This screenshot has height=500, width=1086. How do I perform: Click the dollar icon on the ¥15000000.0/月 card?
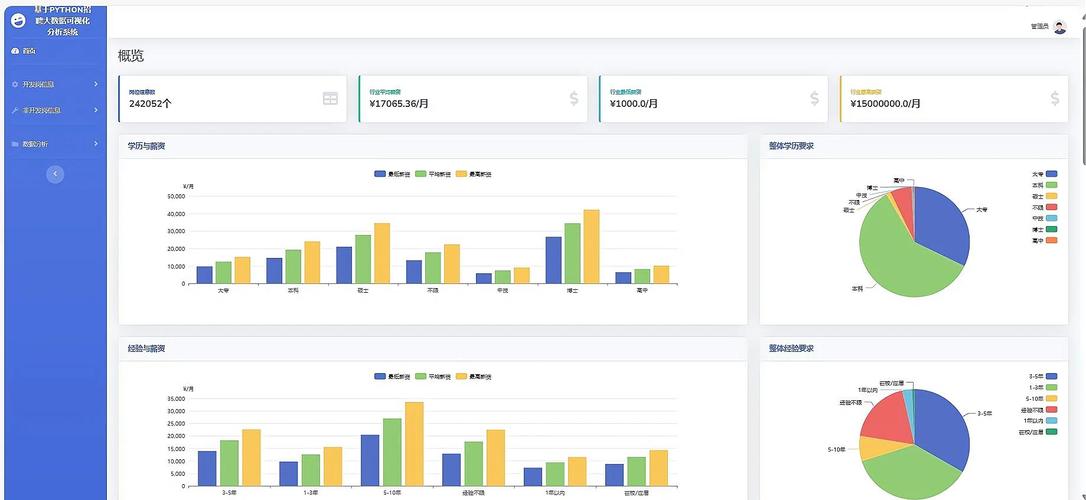(1055, 98)
